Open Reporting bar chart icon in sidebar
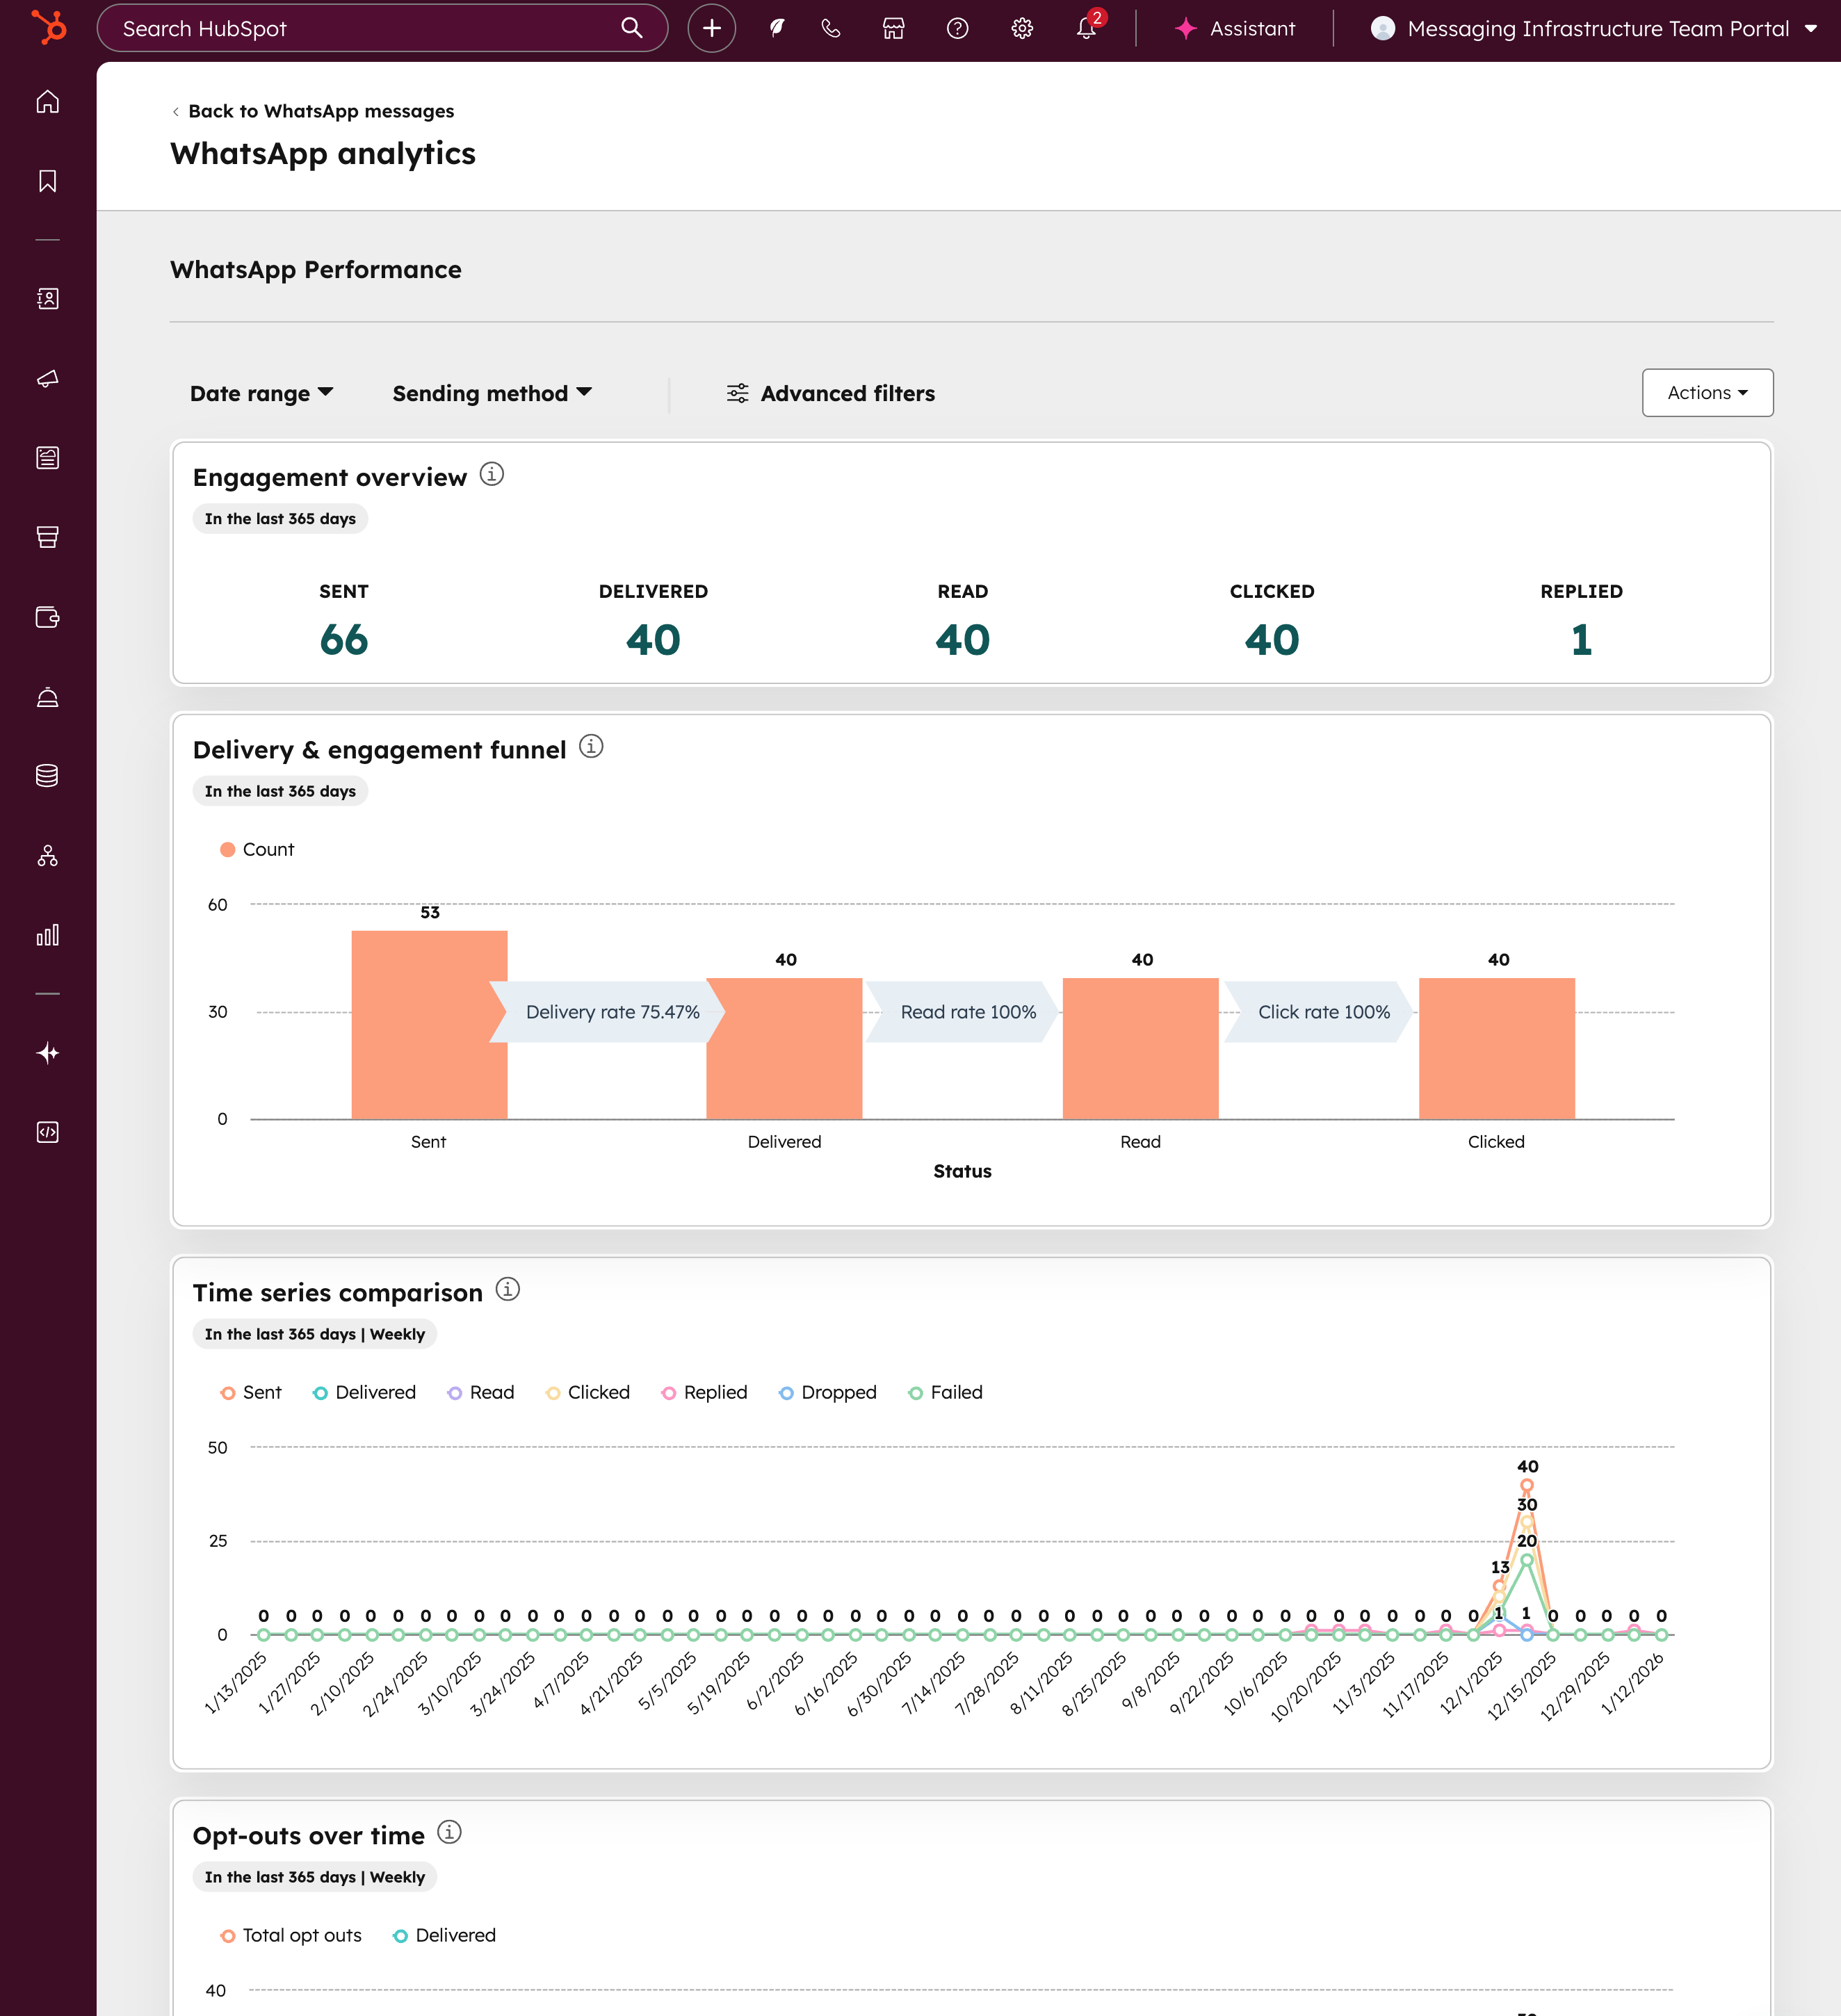This screenshot has height=2016, width=1841. 48,935
